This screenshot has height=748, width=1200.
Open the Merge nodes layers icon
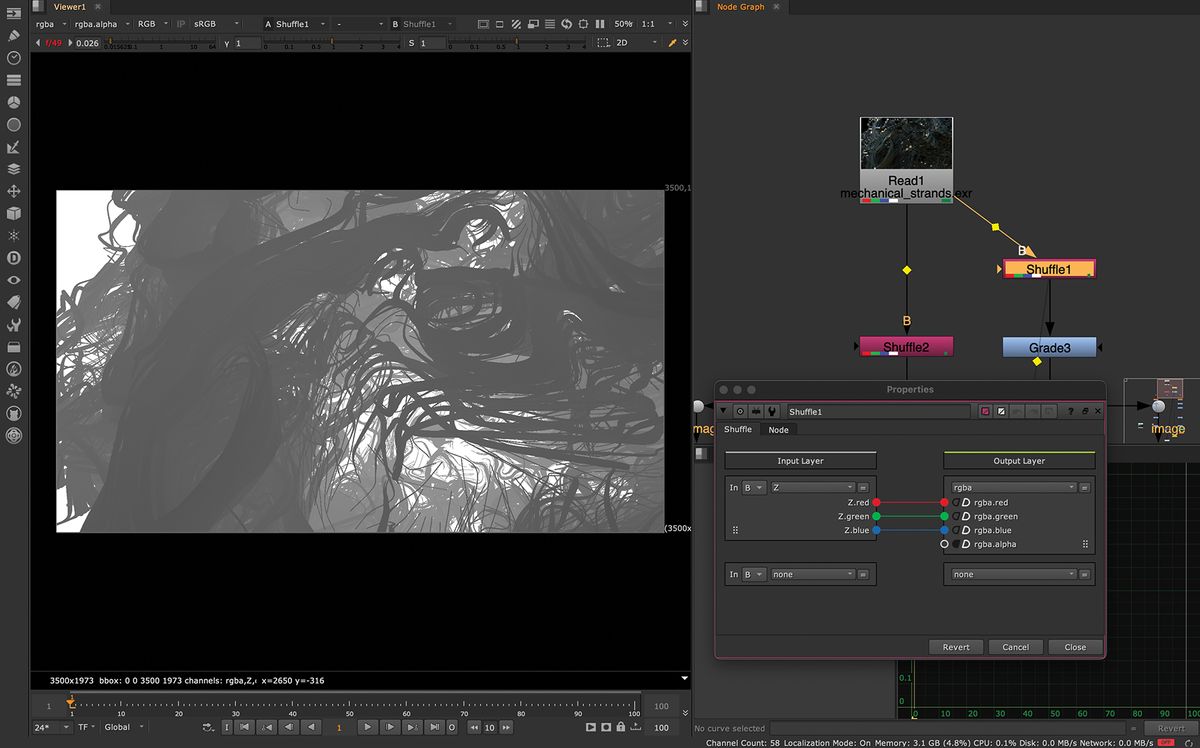pos(13,168)
